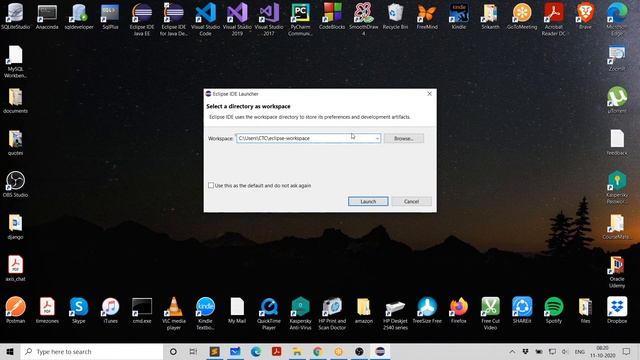
Task: Select the TreeSize Free desktop icon
Action: pos(427,310)
